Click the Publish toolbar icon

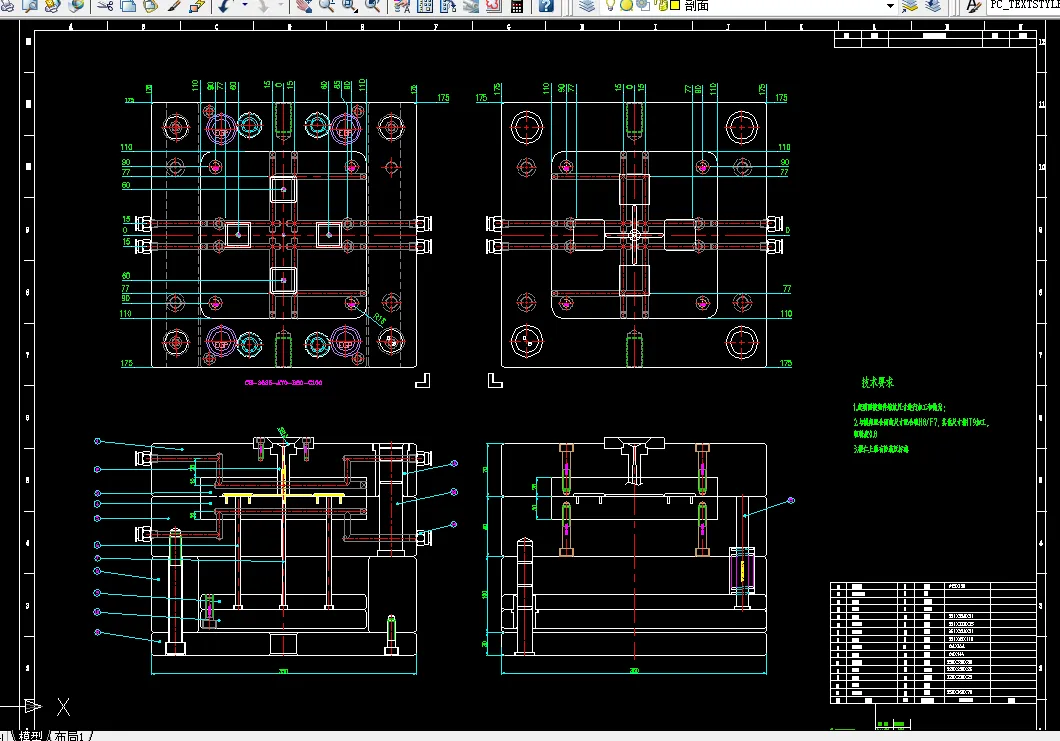coord(52,5)
